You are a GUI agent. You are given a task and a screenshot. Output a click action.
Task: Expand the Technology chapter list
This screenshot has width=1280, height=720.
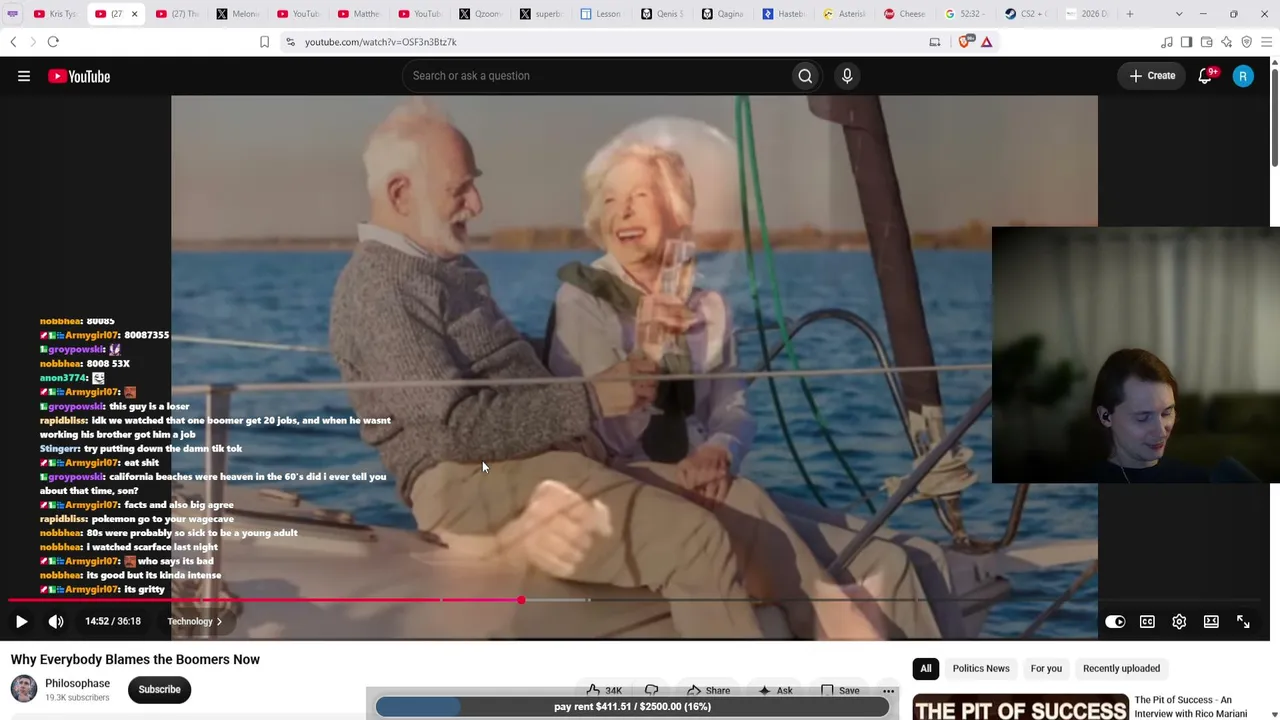point(195,621)
